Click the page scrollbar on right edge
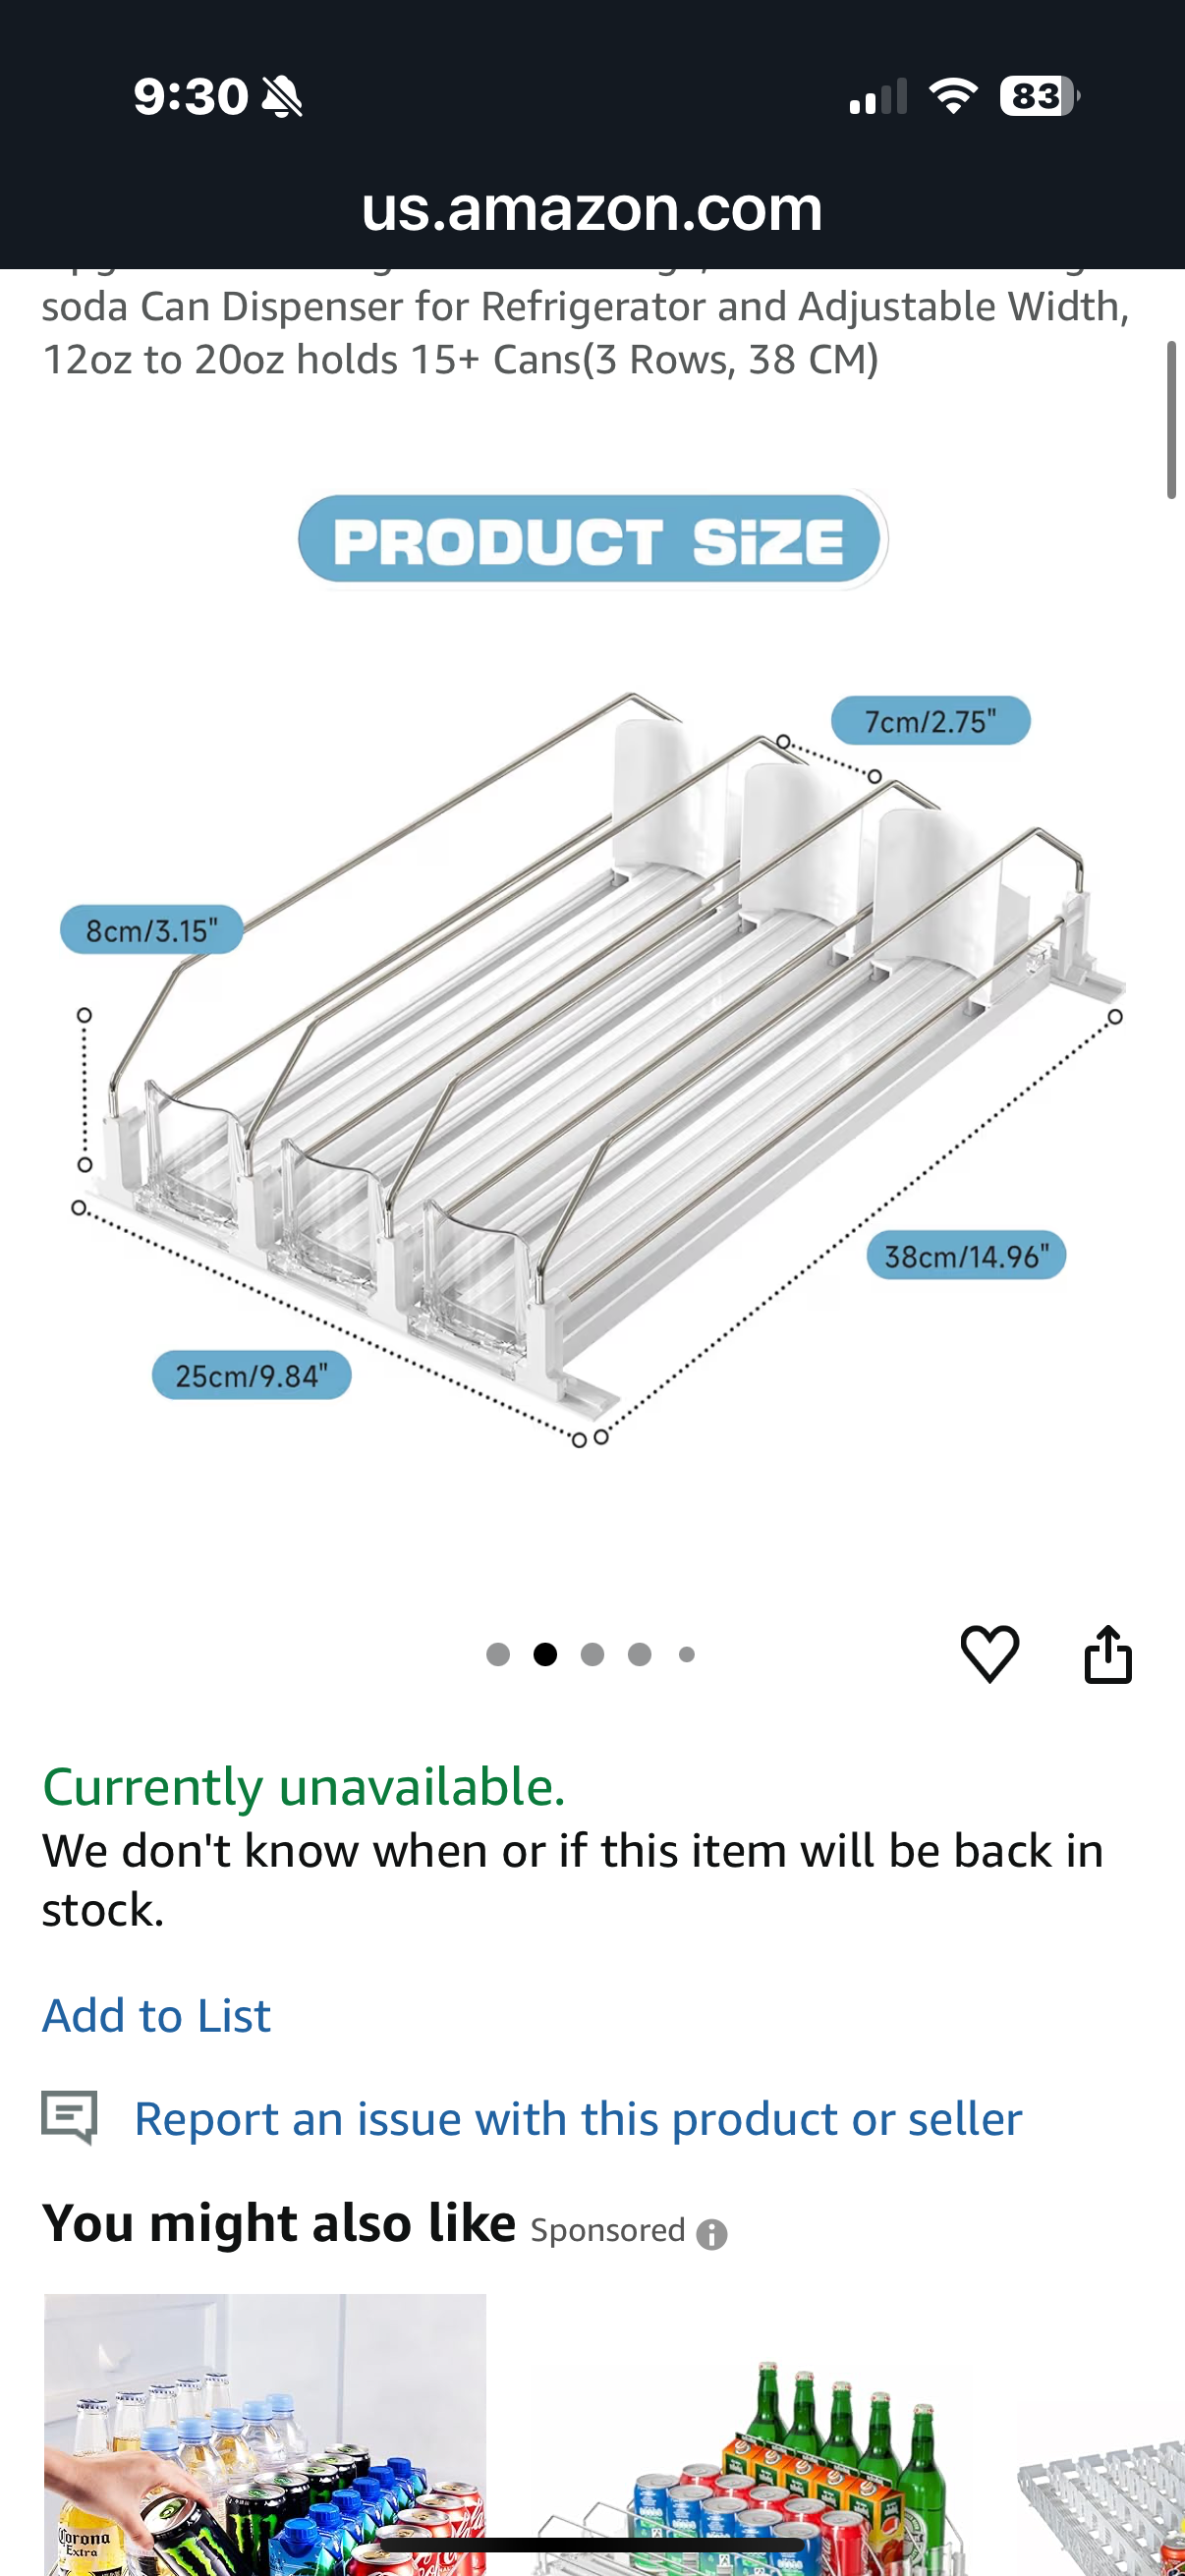Viewport: 1185px width, 2576px height. pos(1171,420)
